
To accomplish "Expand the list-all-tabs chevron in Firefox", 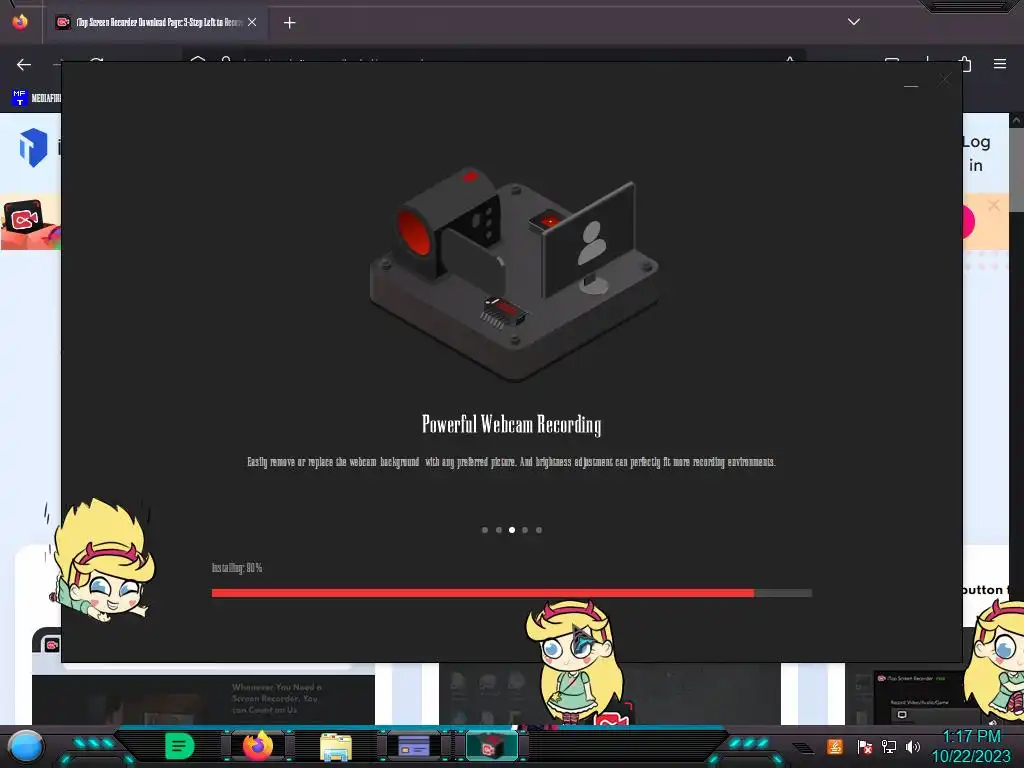I will 853,22.
